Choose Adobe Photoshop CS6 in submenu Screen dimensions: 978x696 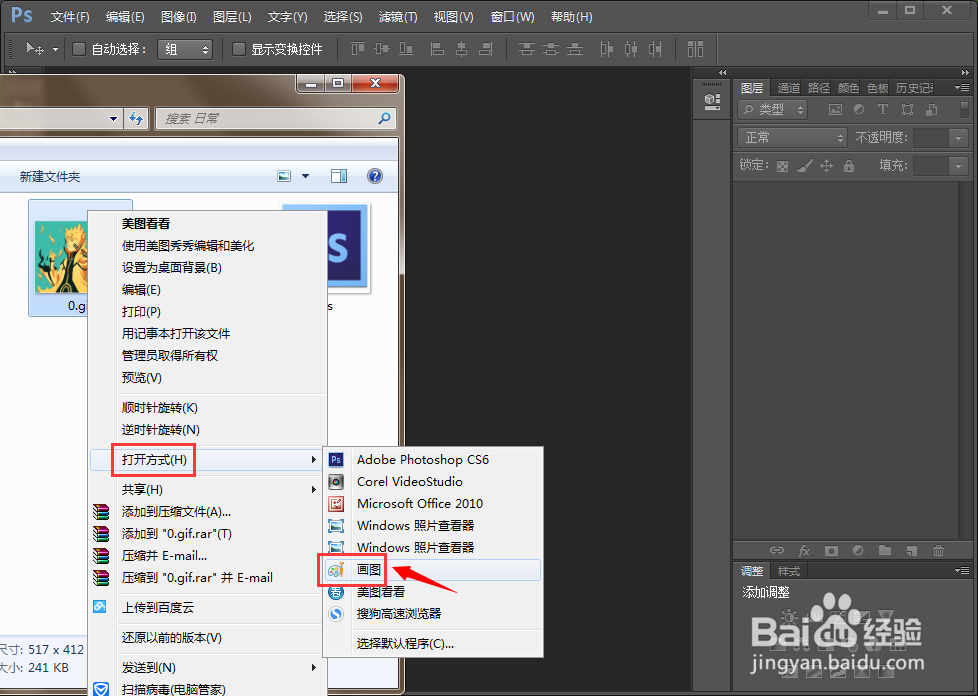tap(432, 460)
